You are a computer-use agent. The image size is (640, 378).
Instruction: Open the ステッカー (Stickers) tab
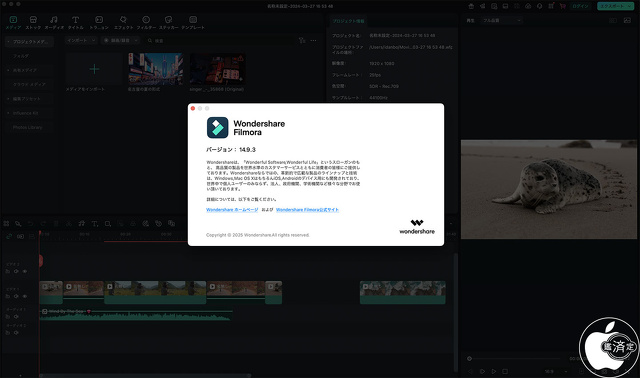point(169,22)
